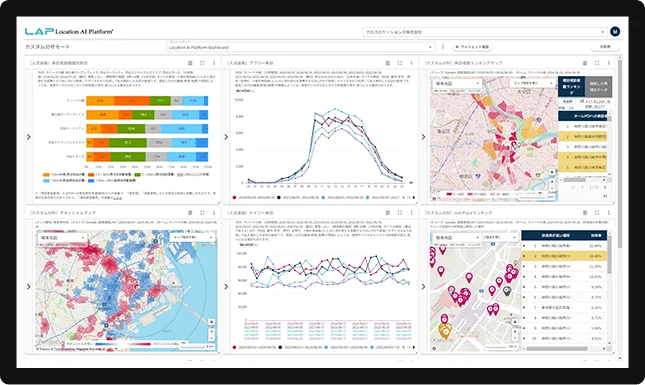This screenshot has height=385, width=645.
Task: Open list view in hourly visits (アワリー来訪) widget
Action: pos(387,63)
